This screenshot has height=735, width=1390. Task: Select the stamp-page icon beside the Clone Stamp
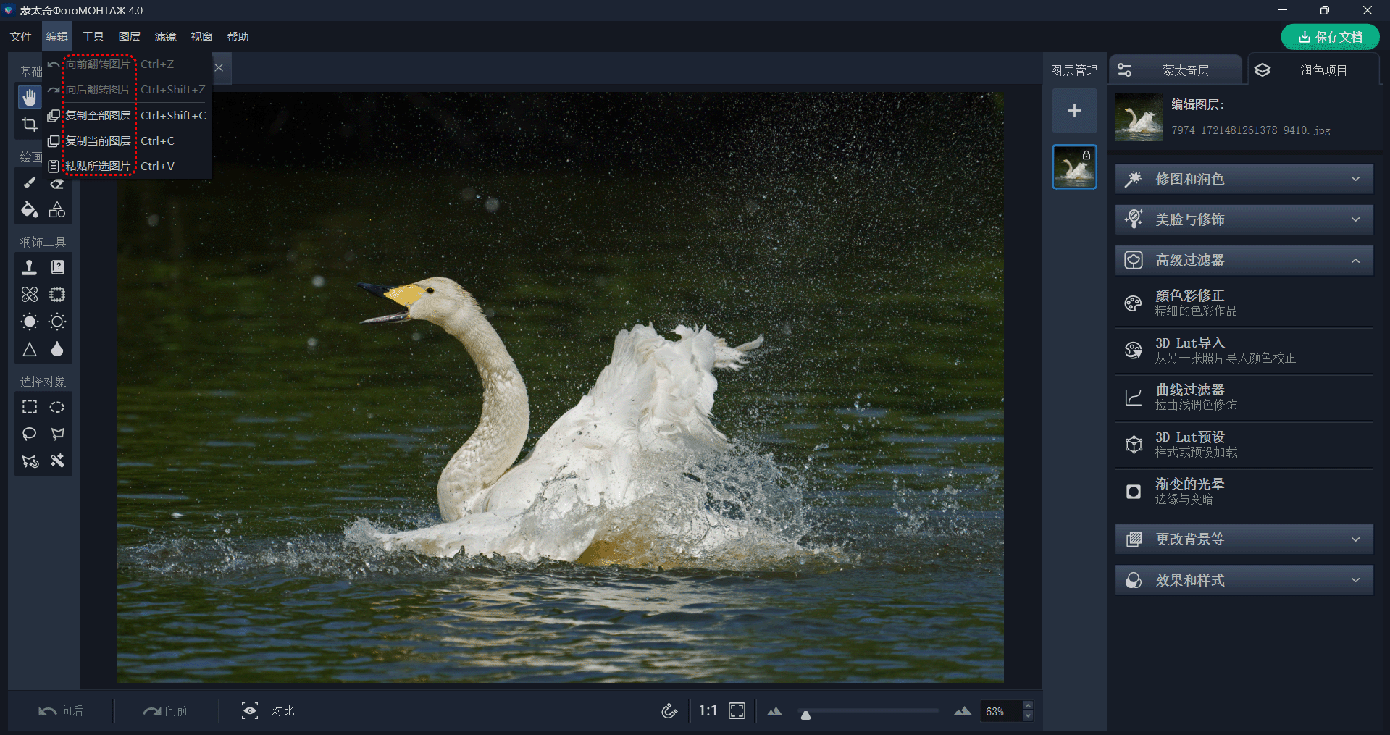tap(58, 267)
